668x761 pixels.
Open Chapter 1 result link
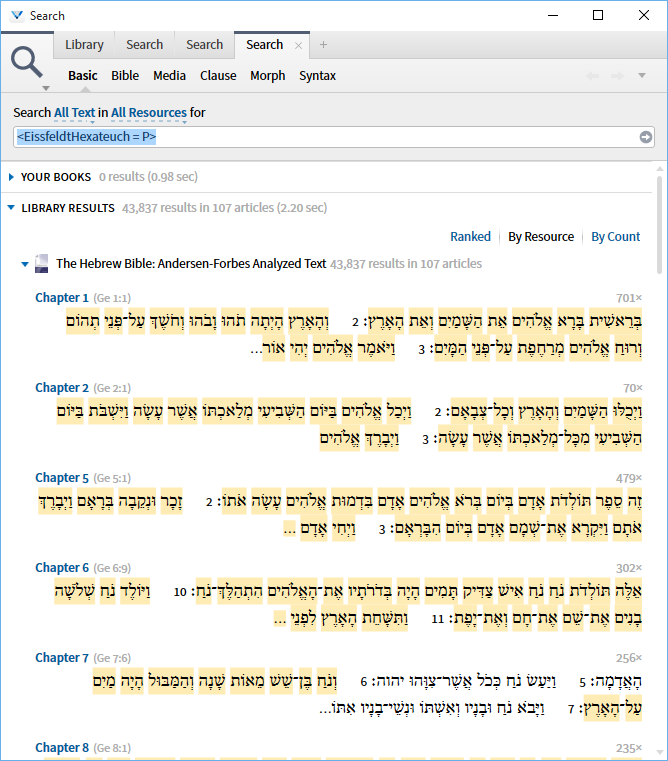coord(62,298)
